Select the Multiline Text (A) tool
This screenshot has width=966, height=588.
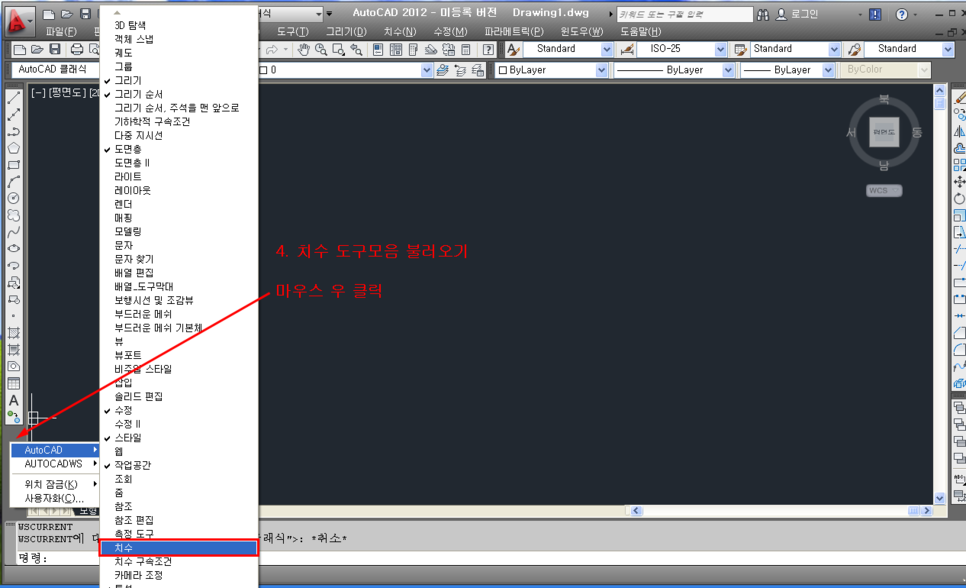pos(14,401)
